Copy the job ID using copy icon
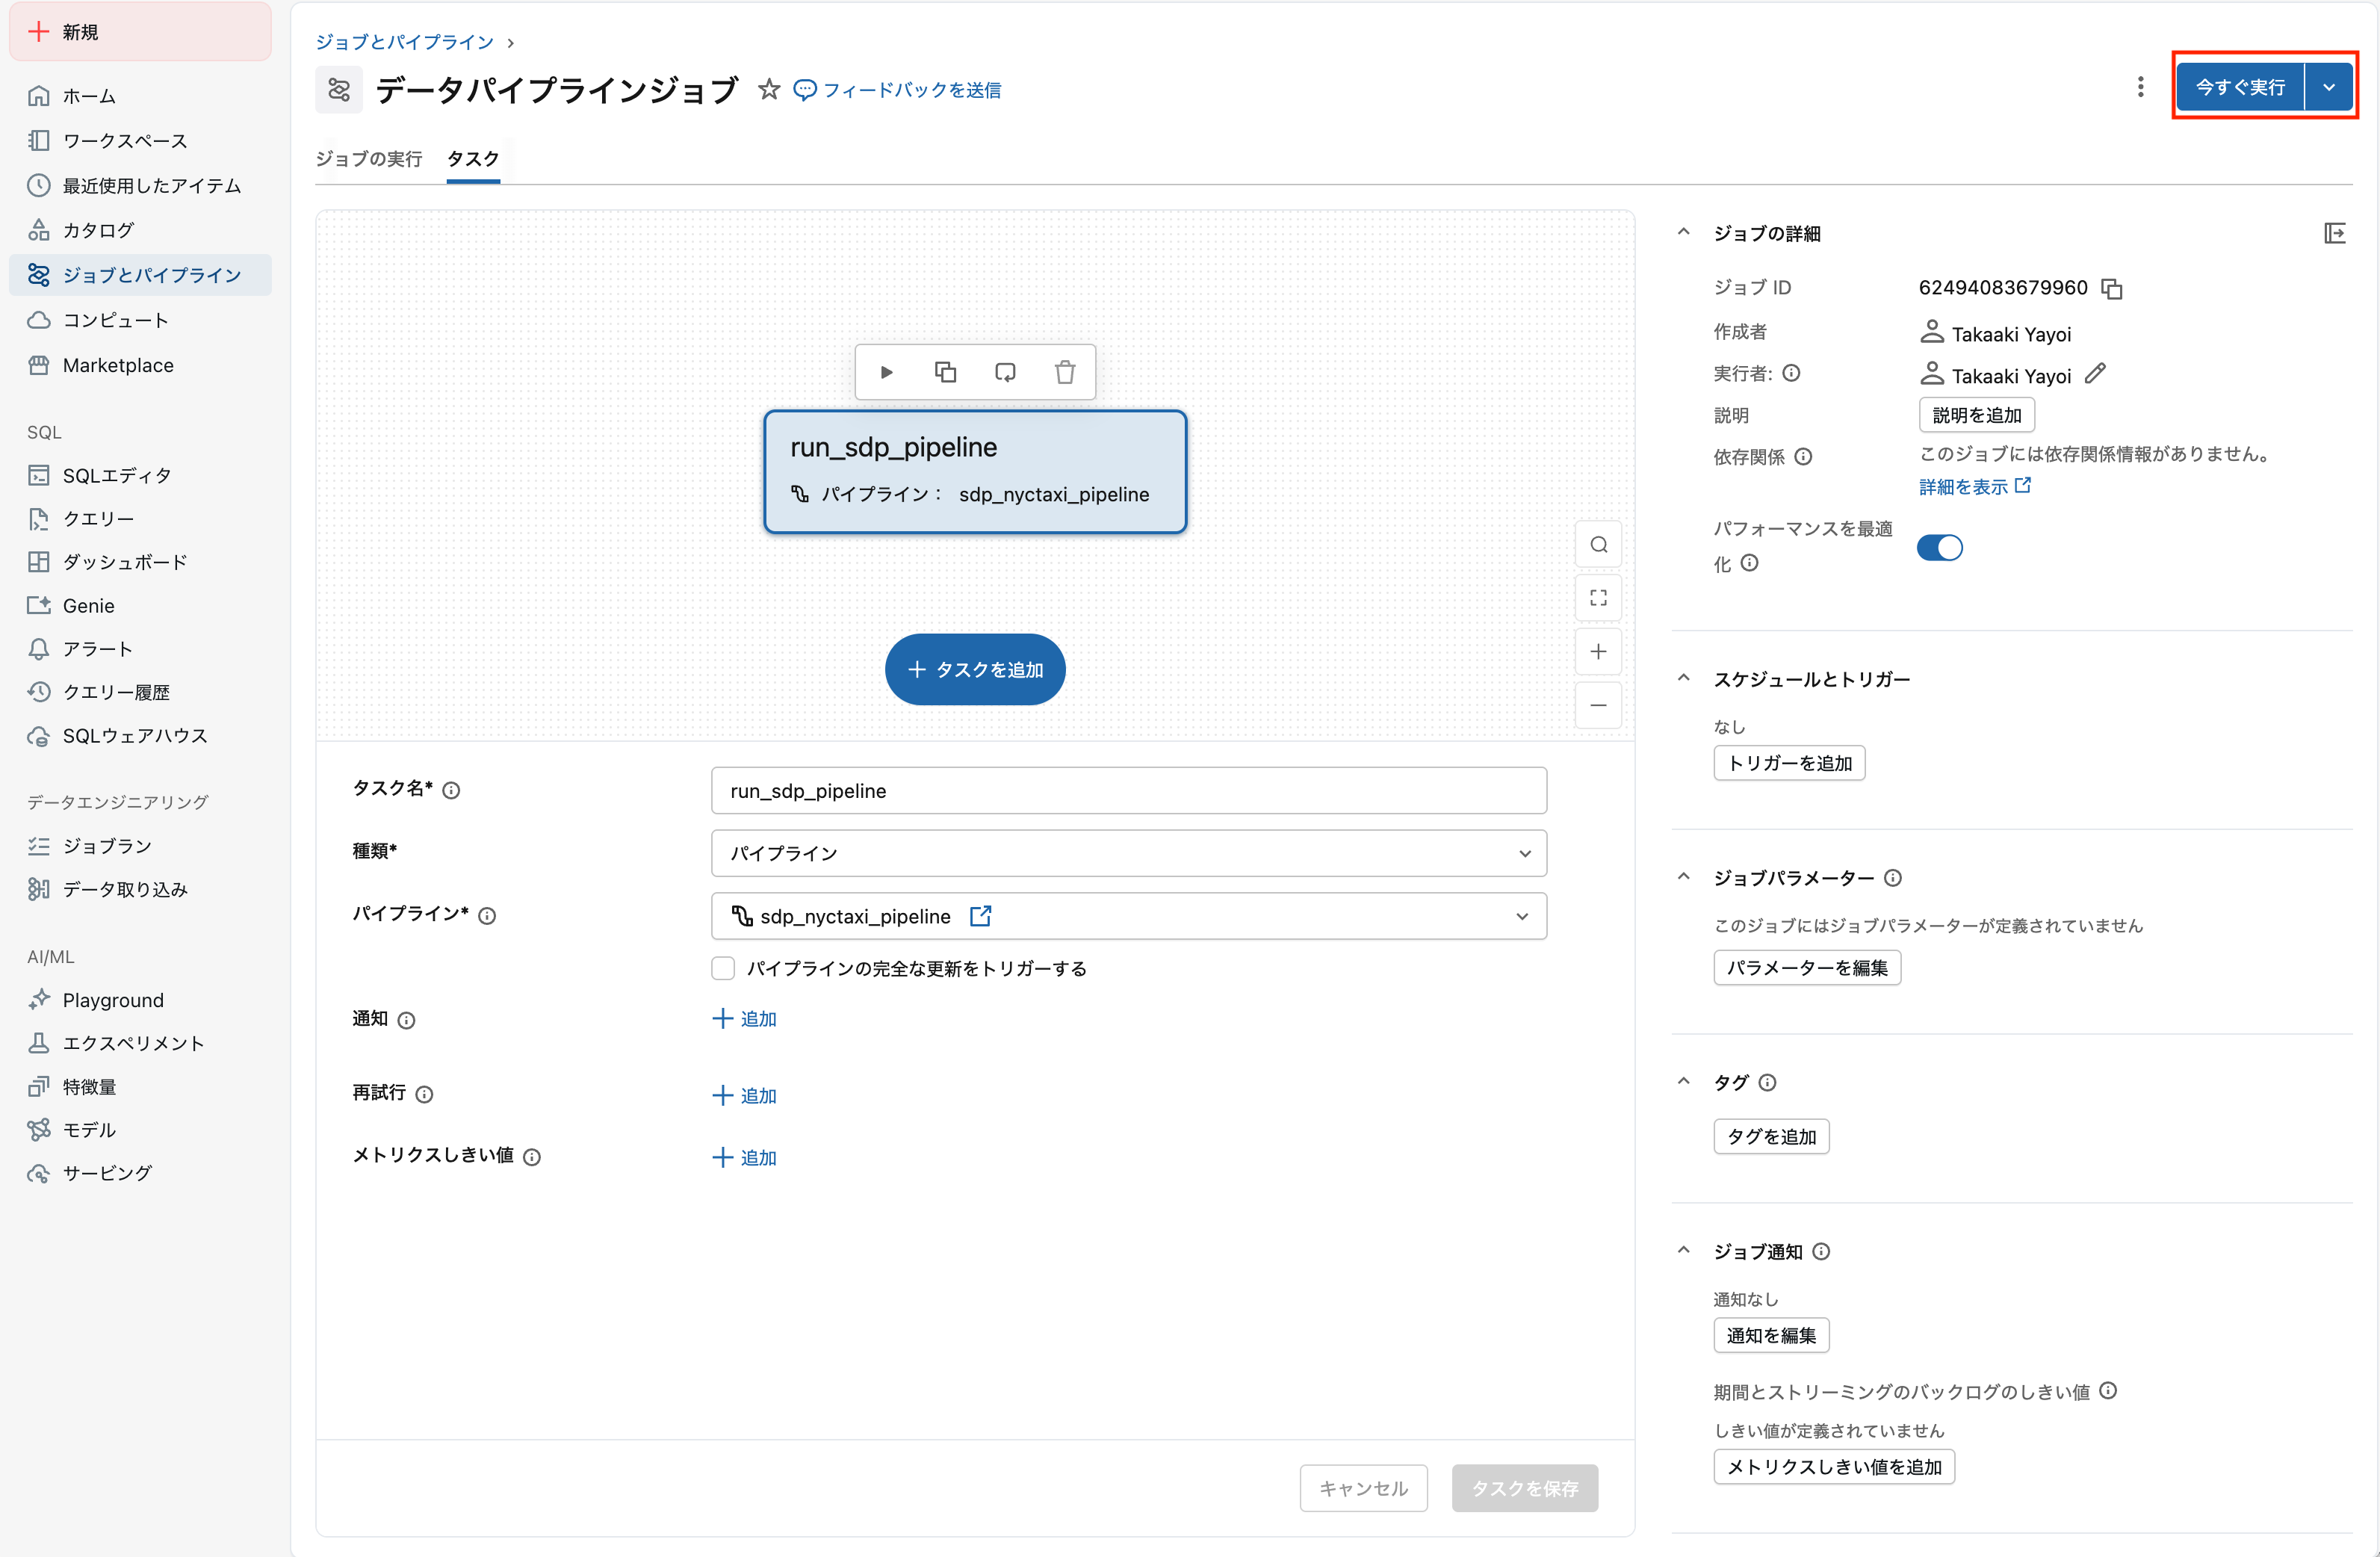Image resolution: width=2380 pixels, height=1557 pixels. point(2112,288)
